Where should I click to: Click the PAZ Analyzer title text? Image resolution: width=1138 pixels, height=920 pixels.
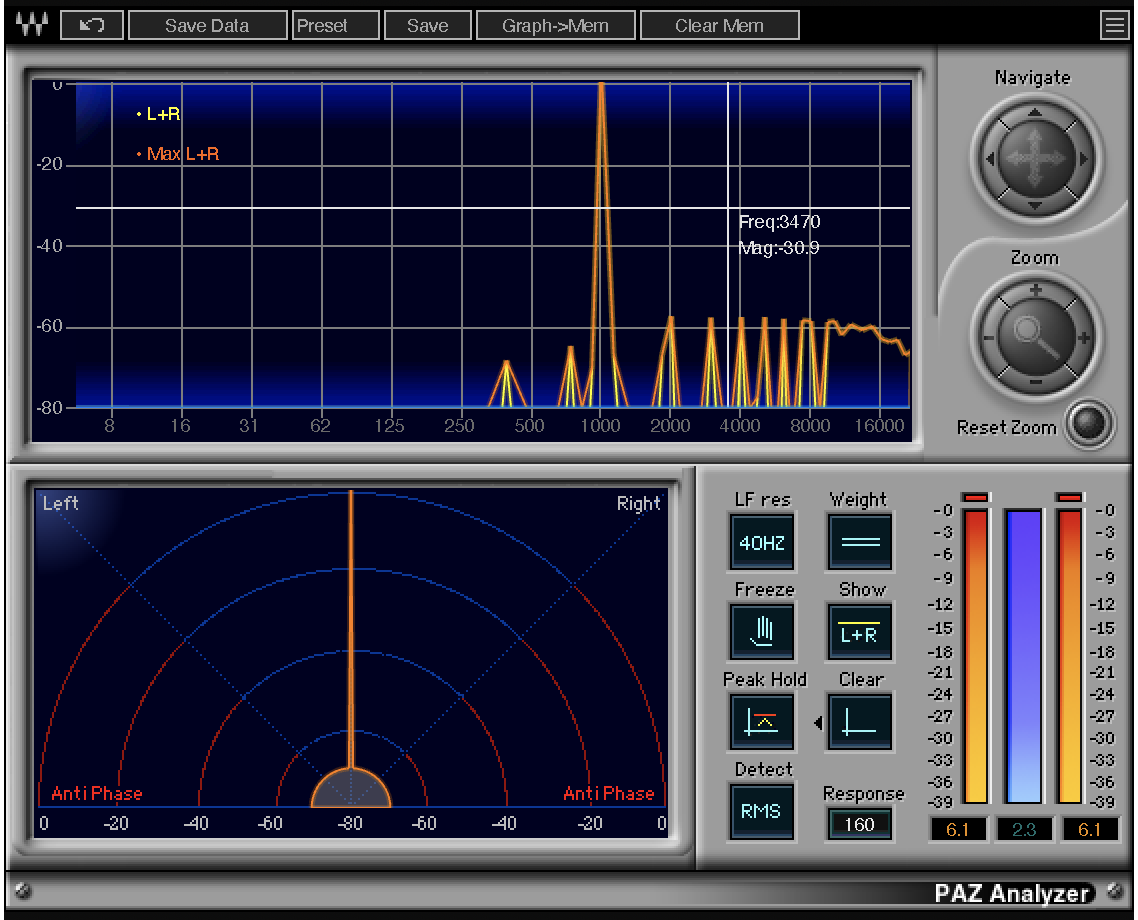[1011, 893]
